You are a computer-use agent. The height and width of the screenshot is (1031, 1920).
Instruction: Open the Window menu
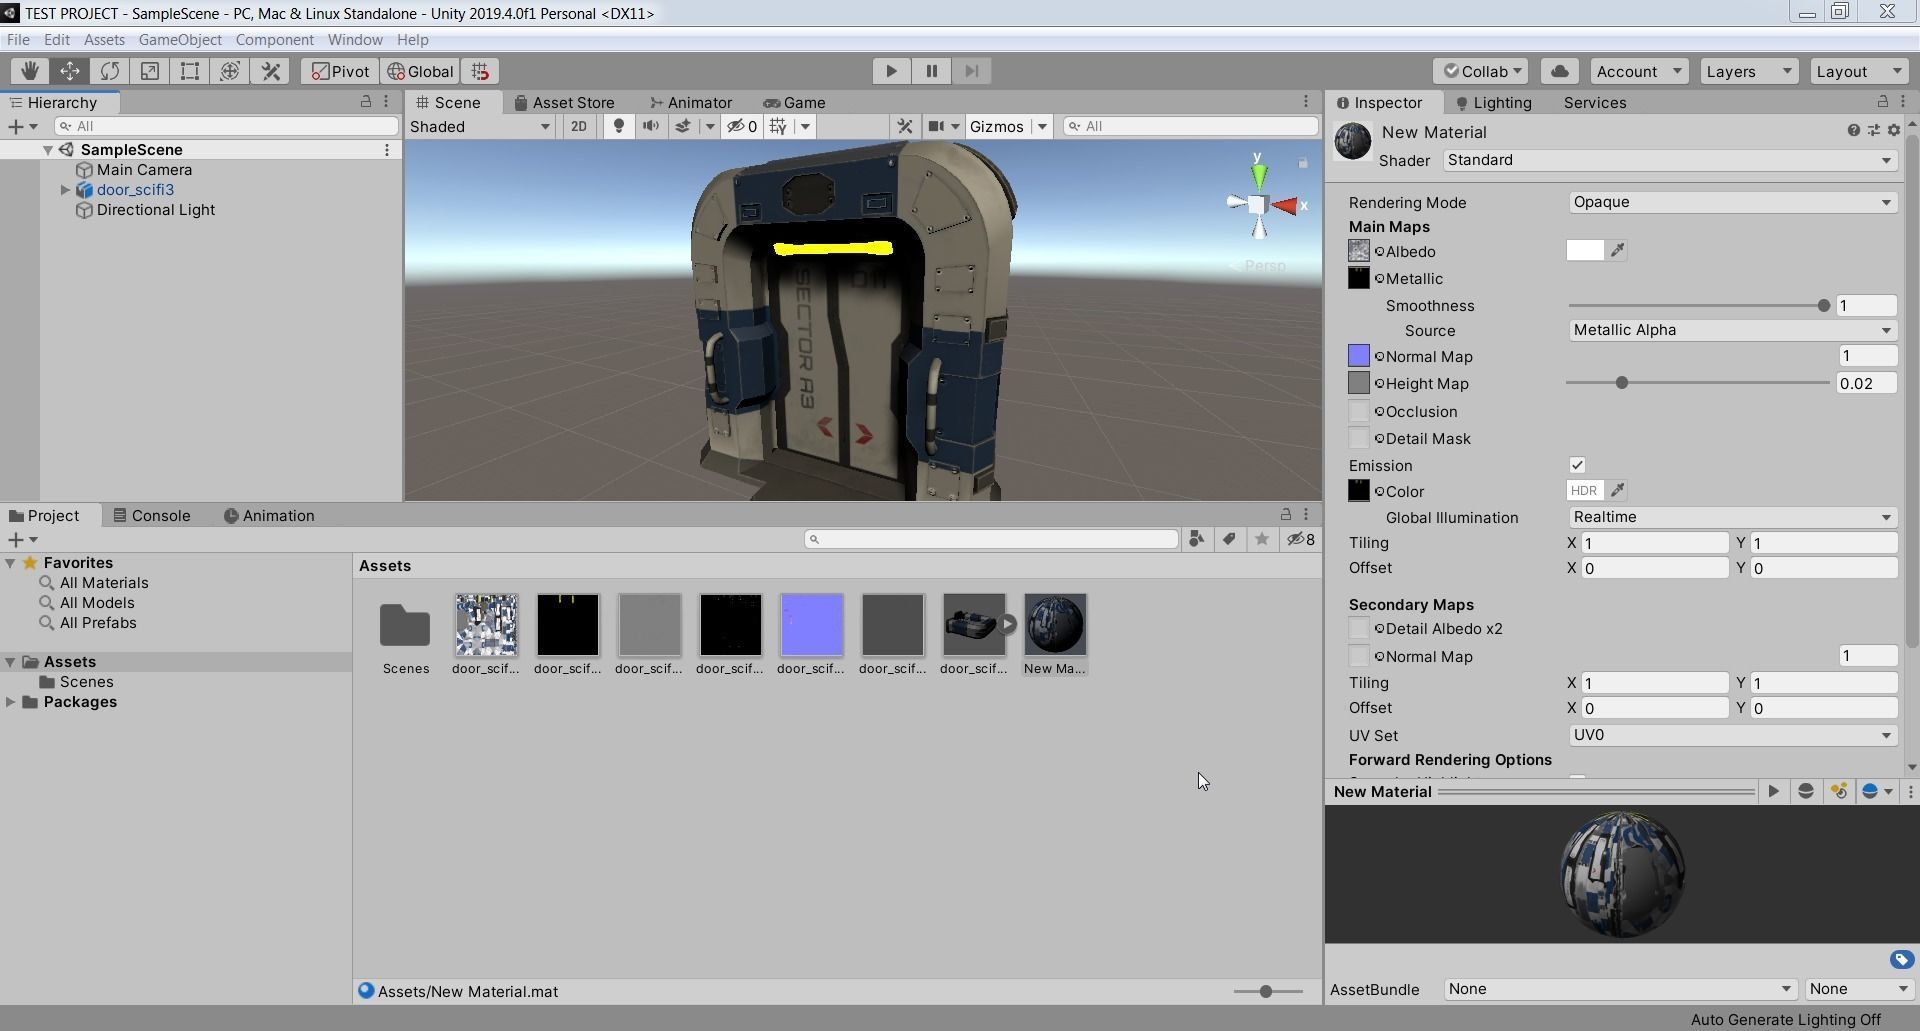click(x=355, y=40)
